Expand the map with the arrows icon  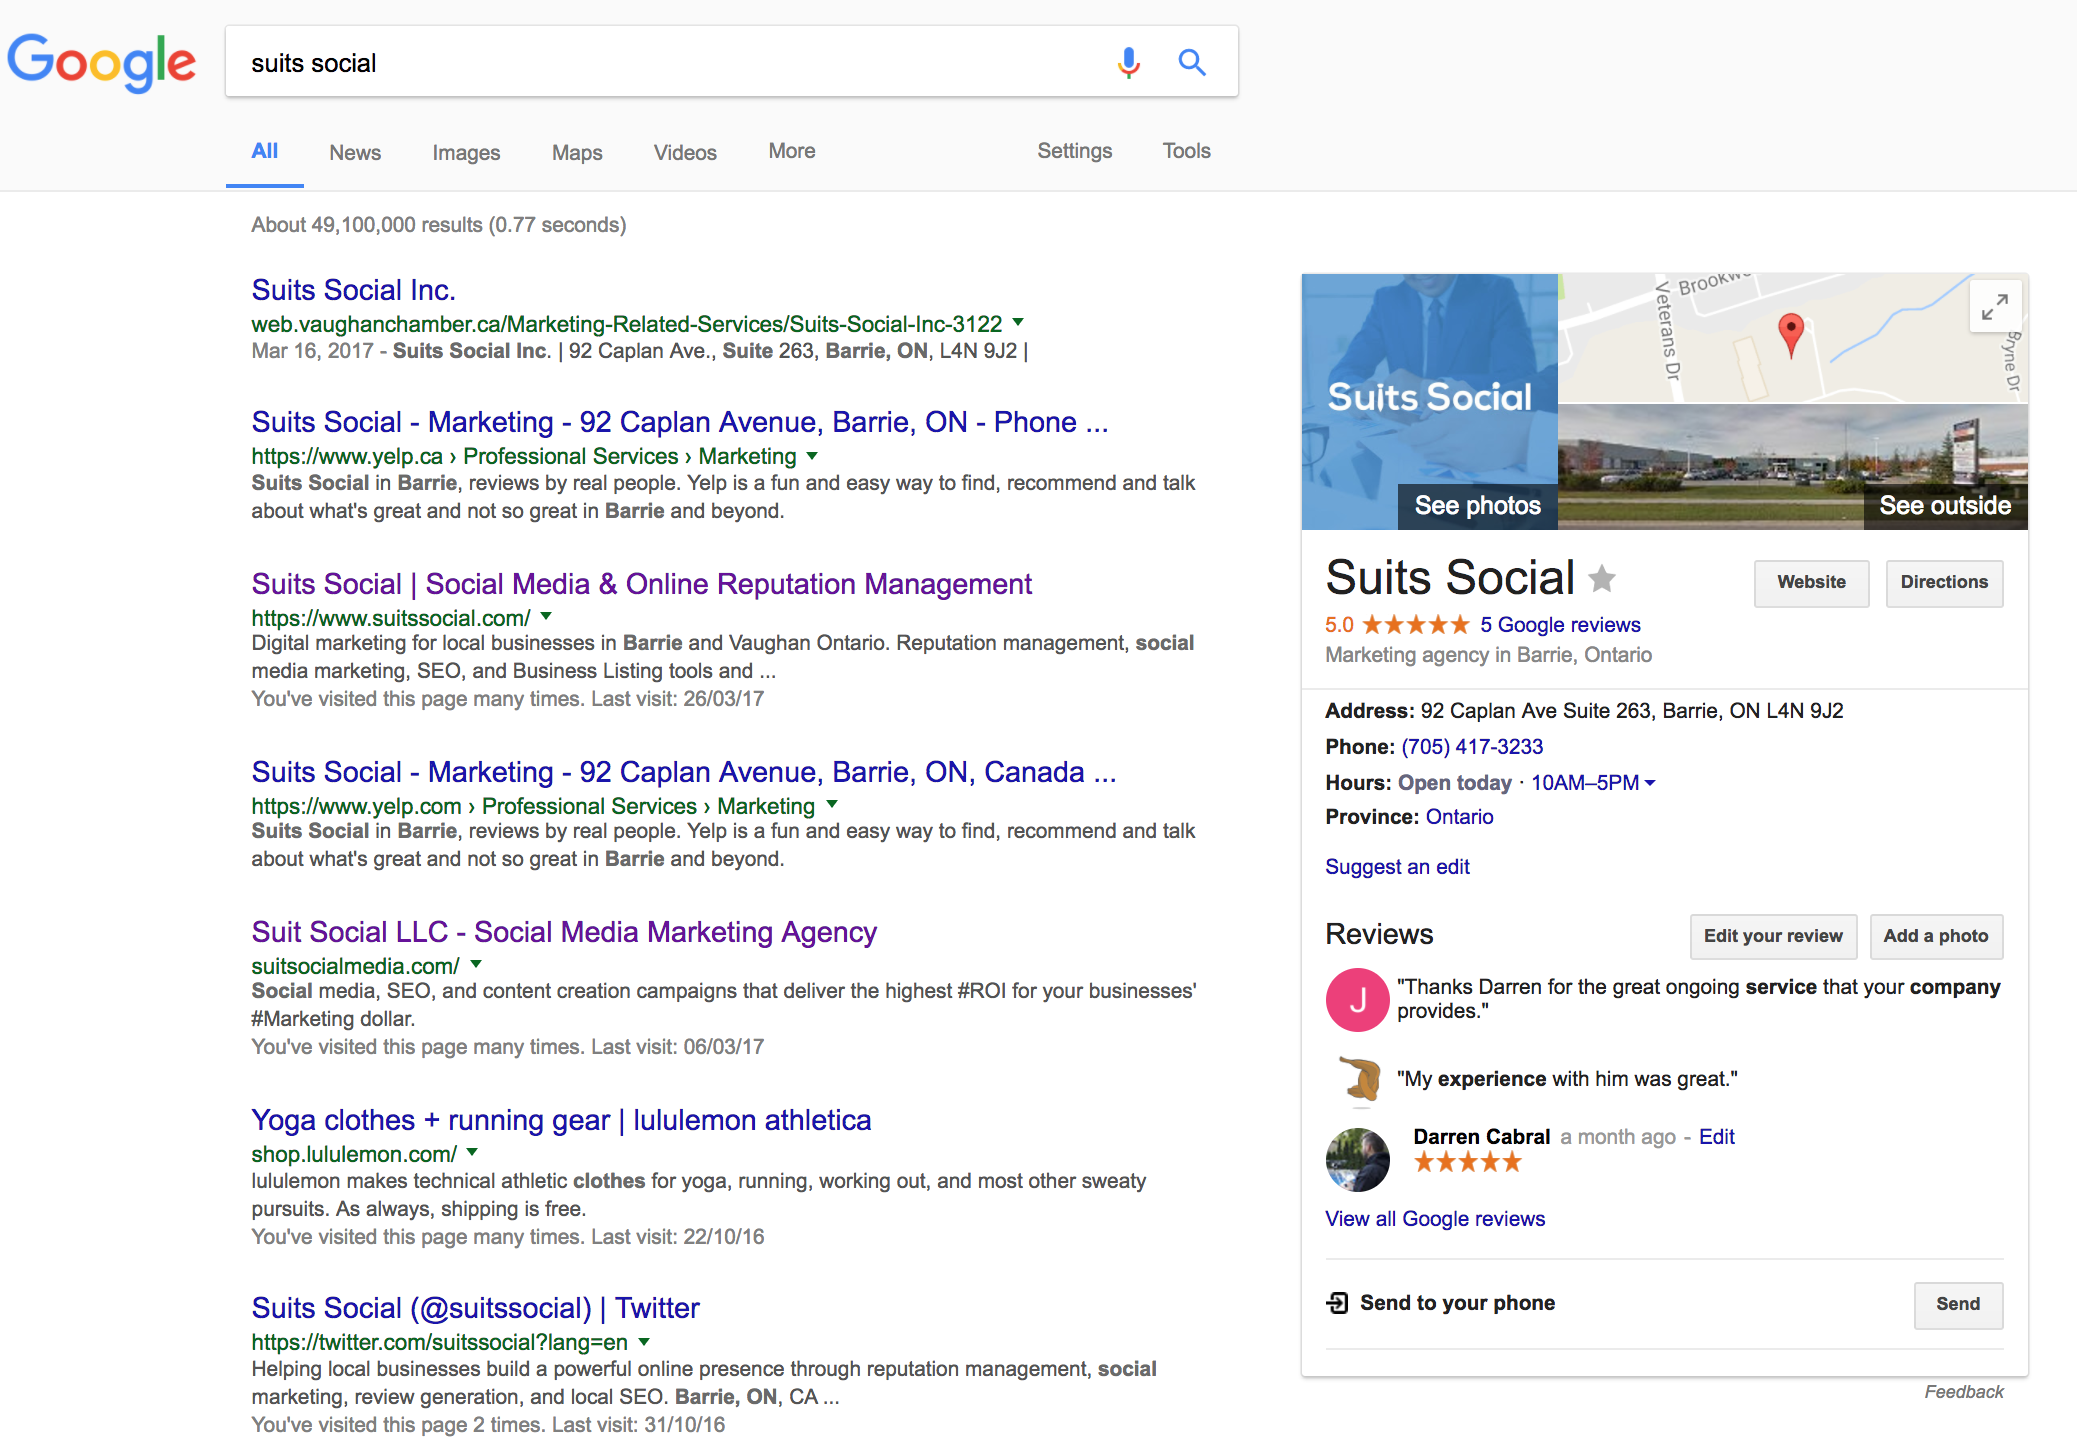pyautogui.click(x=1995, y=307)
